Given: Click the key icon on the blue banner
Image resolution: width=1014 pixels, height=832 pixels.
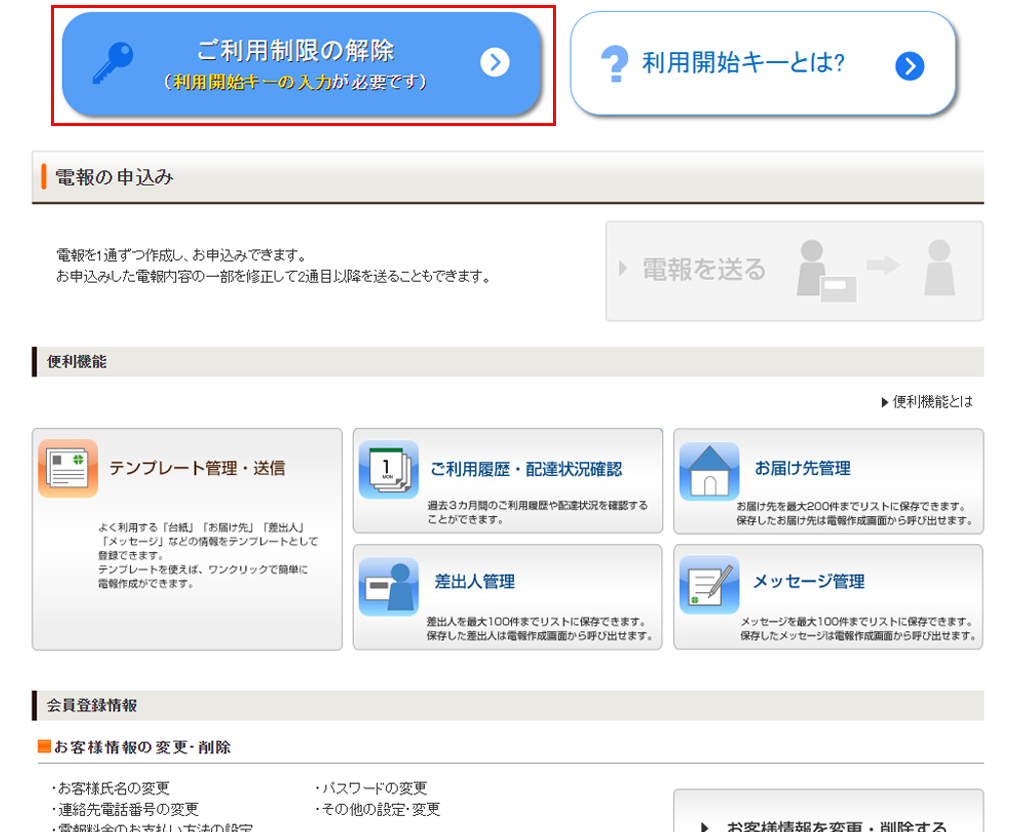Looking at the screenshot, I should click(112, 63).
